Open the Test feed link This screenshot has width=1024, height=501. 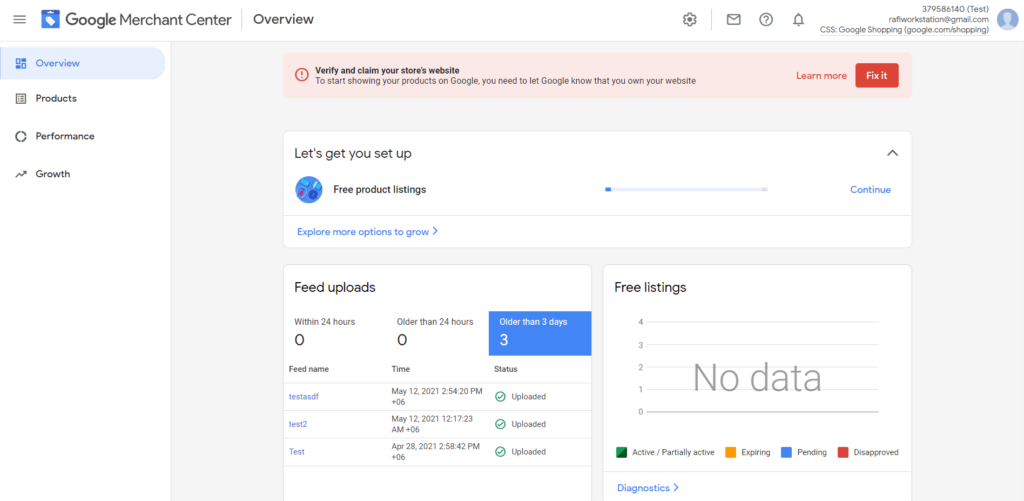(x=296, y=451)
